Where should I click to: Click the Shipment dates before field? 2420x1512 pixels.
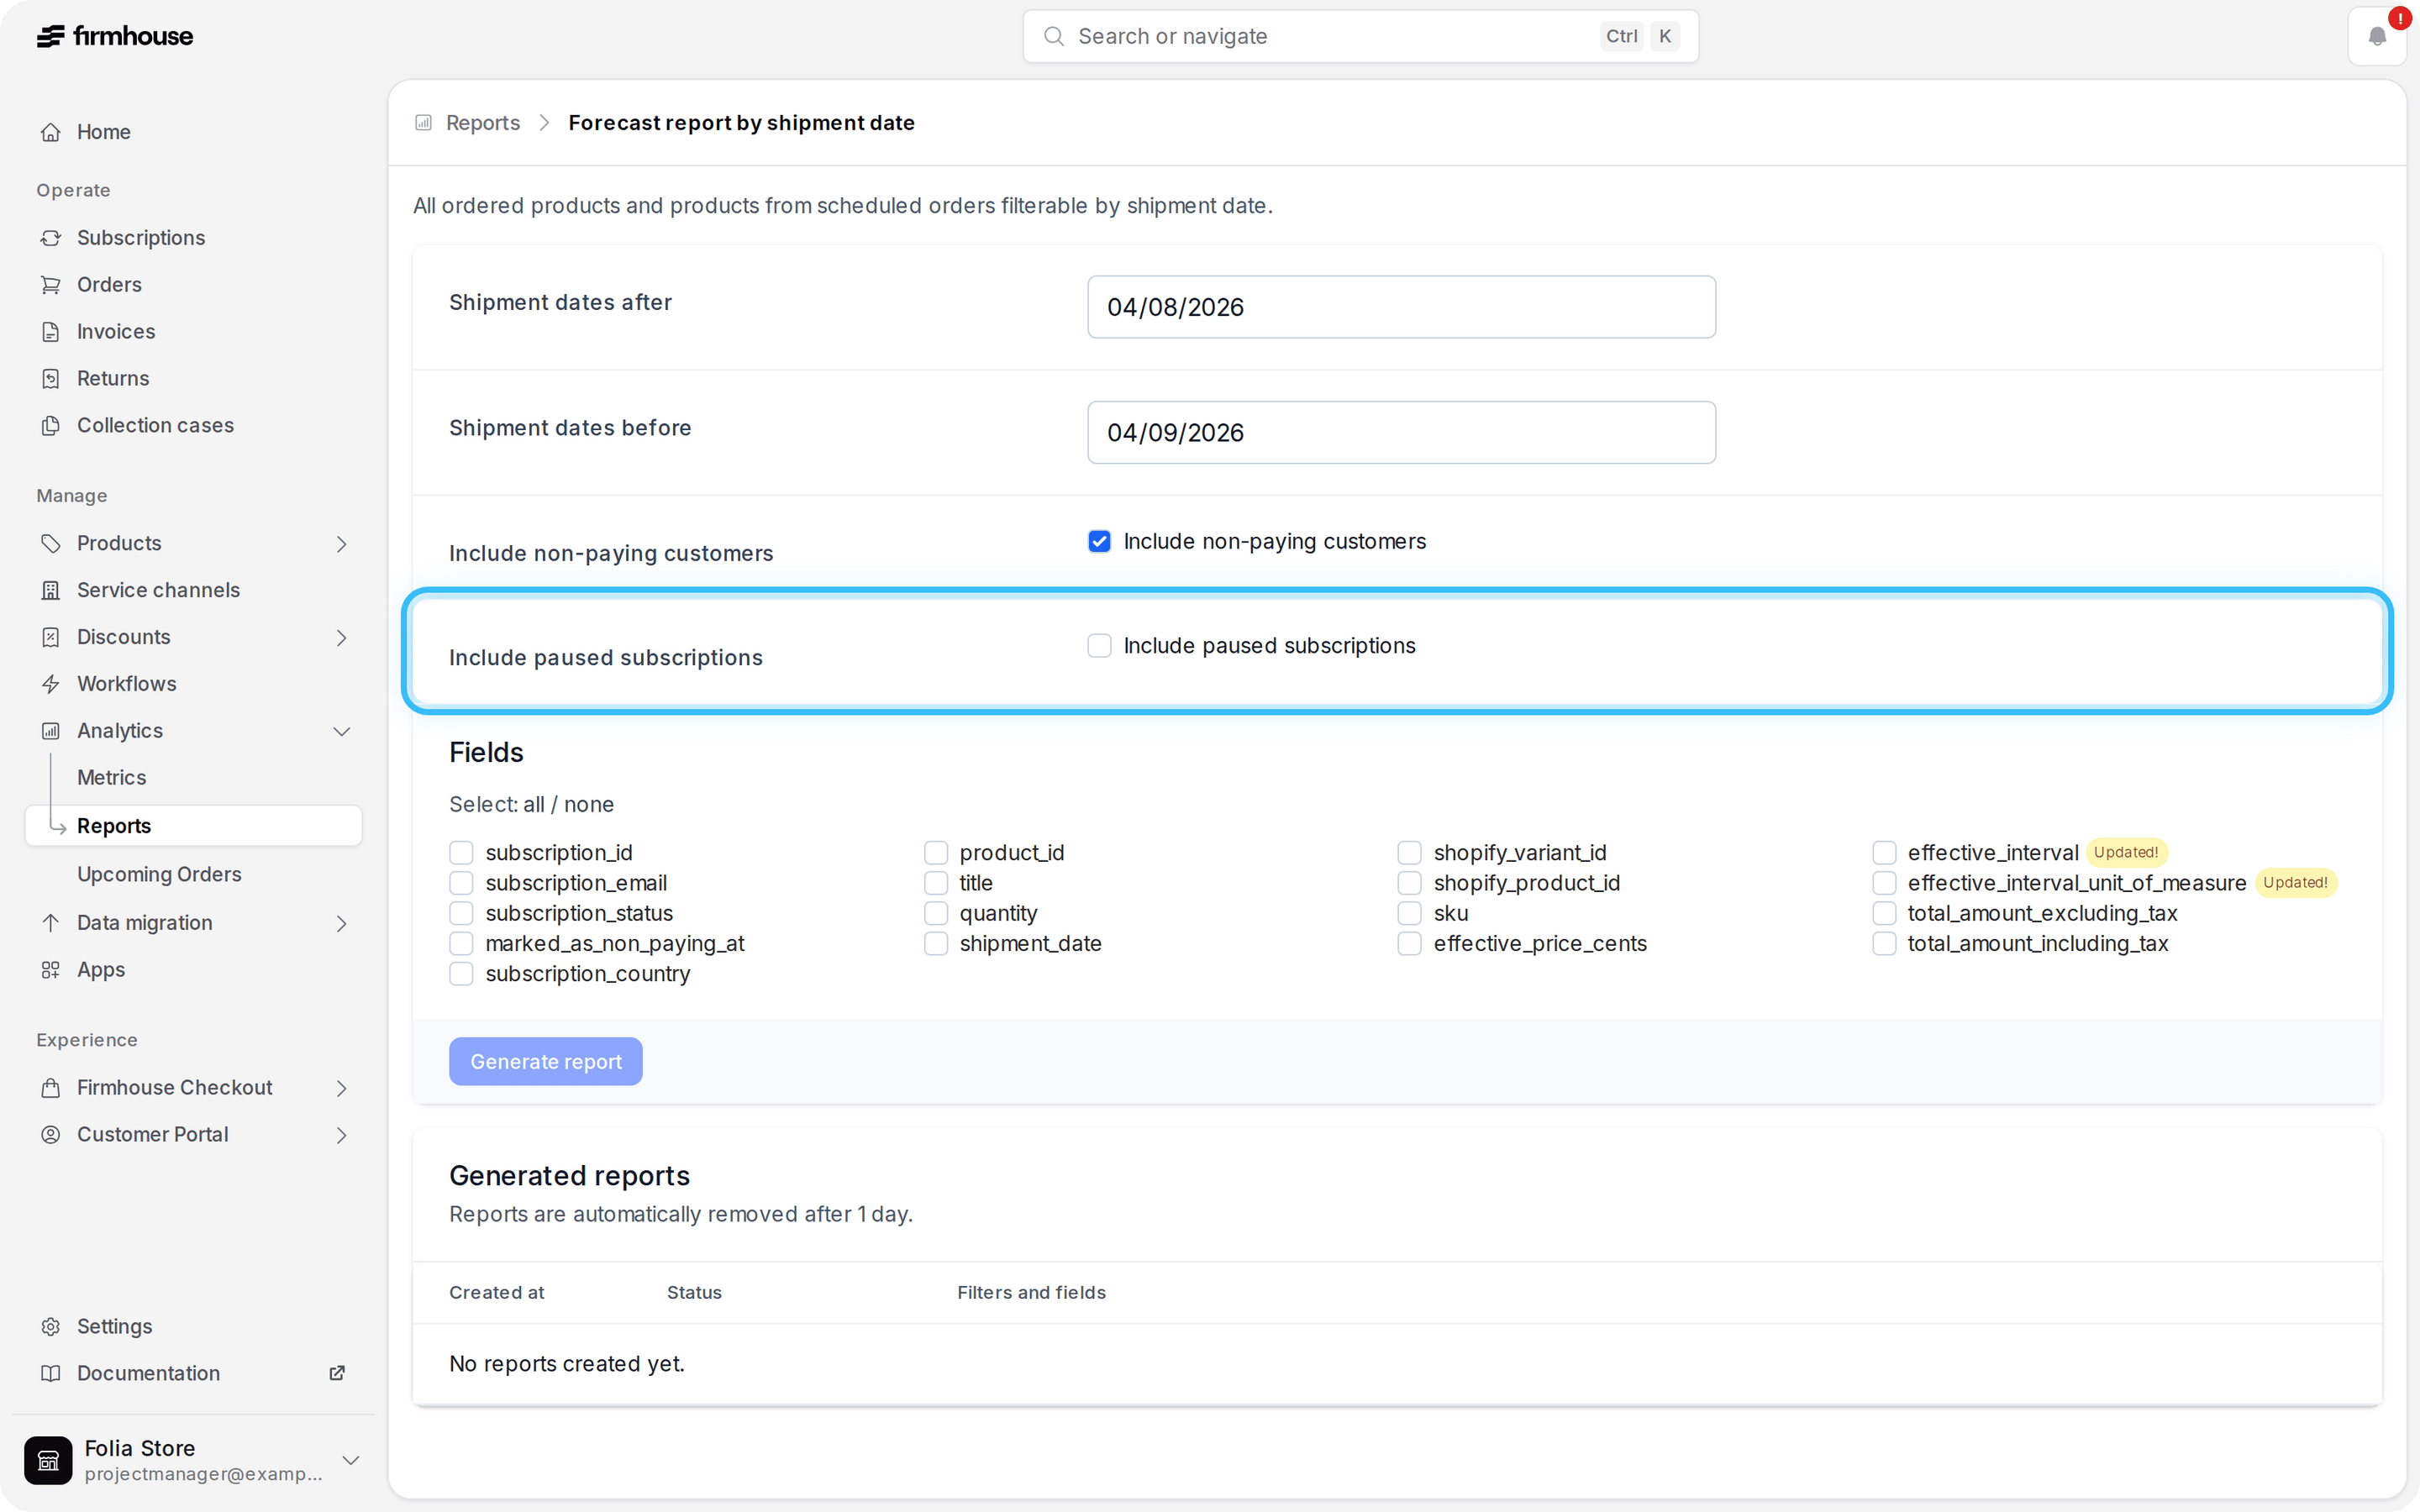tap(1401, 433)
